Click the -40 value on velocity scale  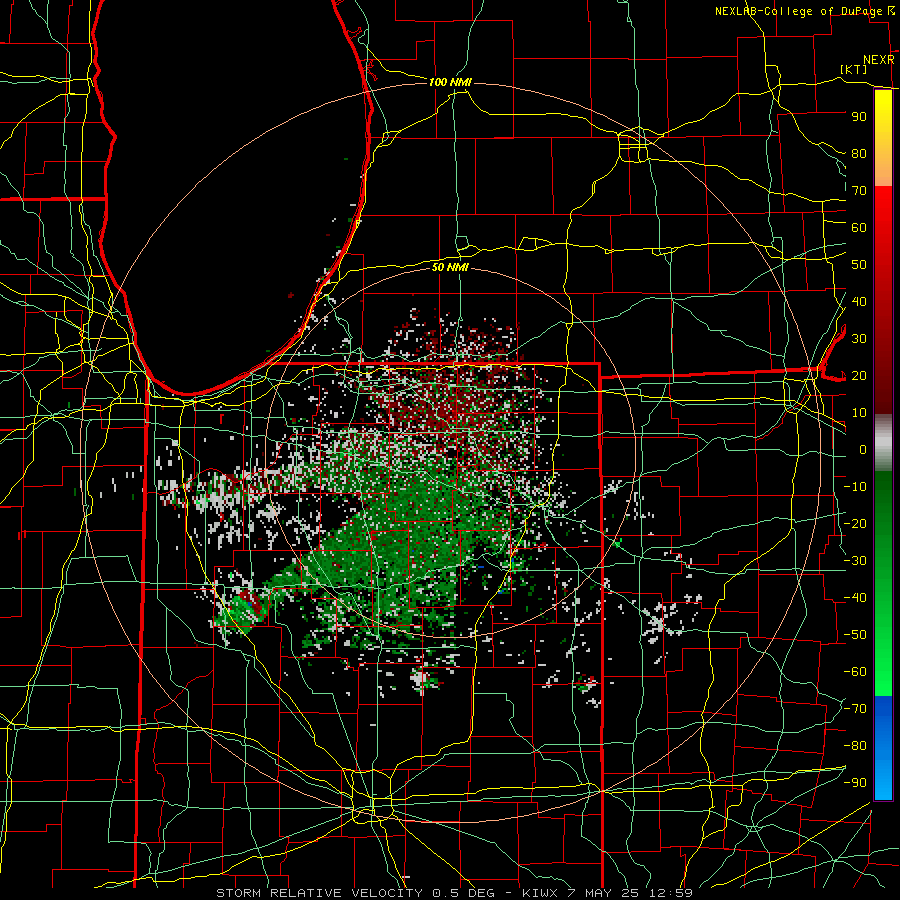[855, 598]
